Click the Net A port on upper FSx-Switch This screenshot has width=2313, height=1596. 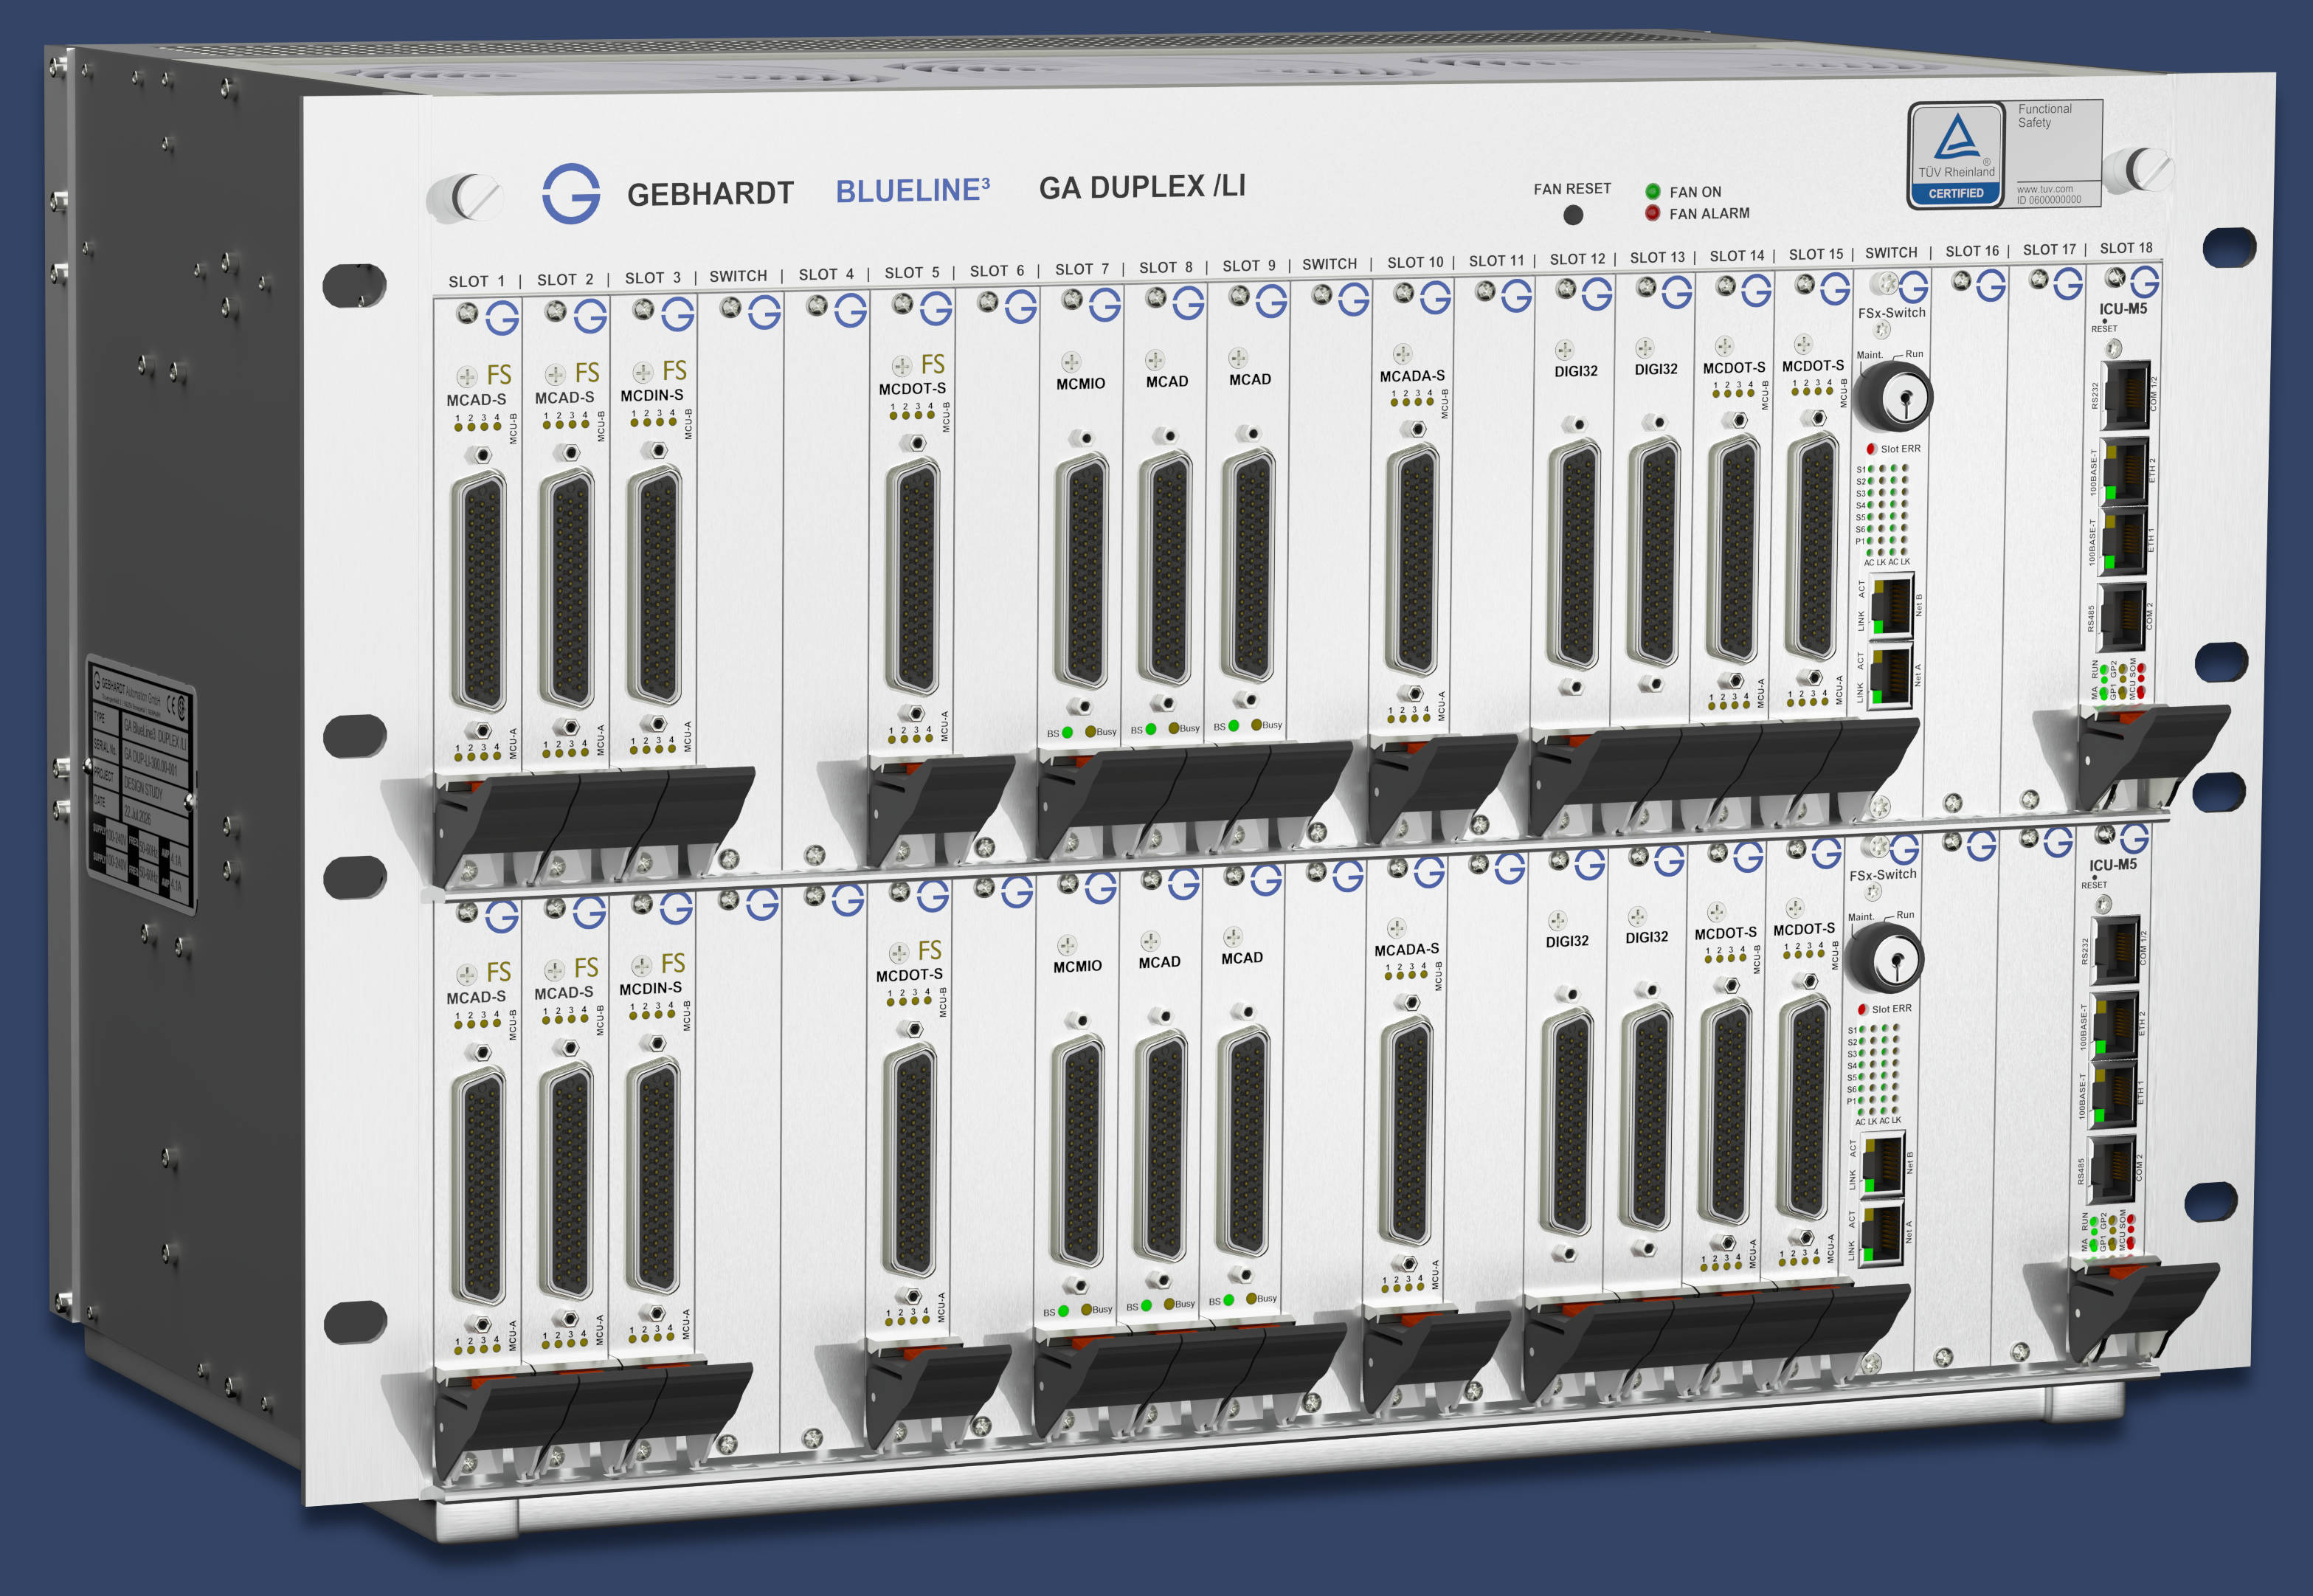[1890, 677]
